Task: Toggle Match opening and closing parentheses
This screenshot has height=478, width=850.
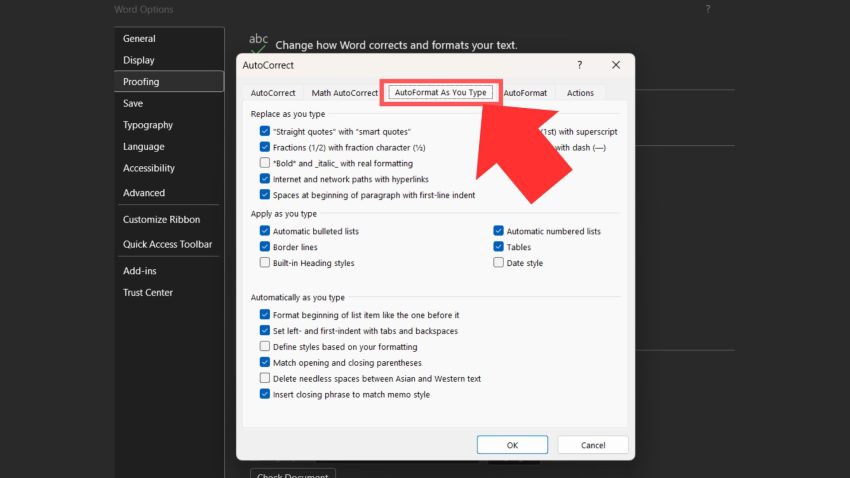Action: pos(265,362)
